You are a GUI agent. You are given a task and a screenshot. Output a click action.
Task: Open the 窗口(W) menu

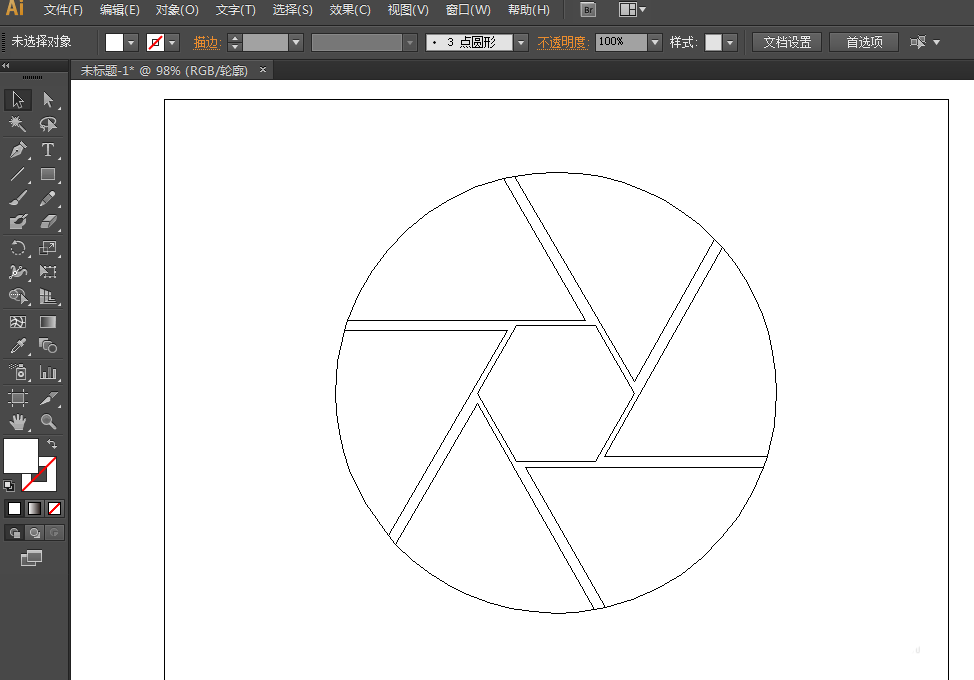coord(468,10)
